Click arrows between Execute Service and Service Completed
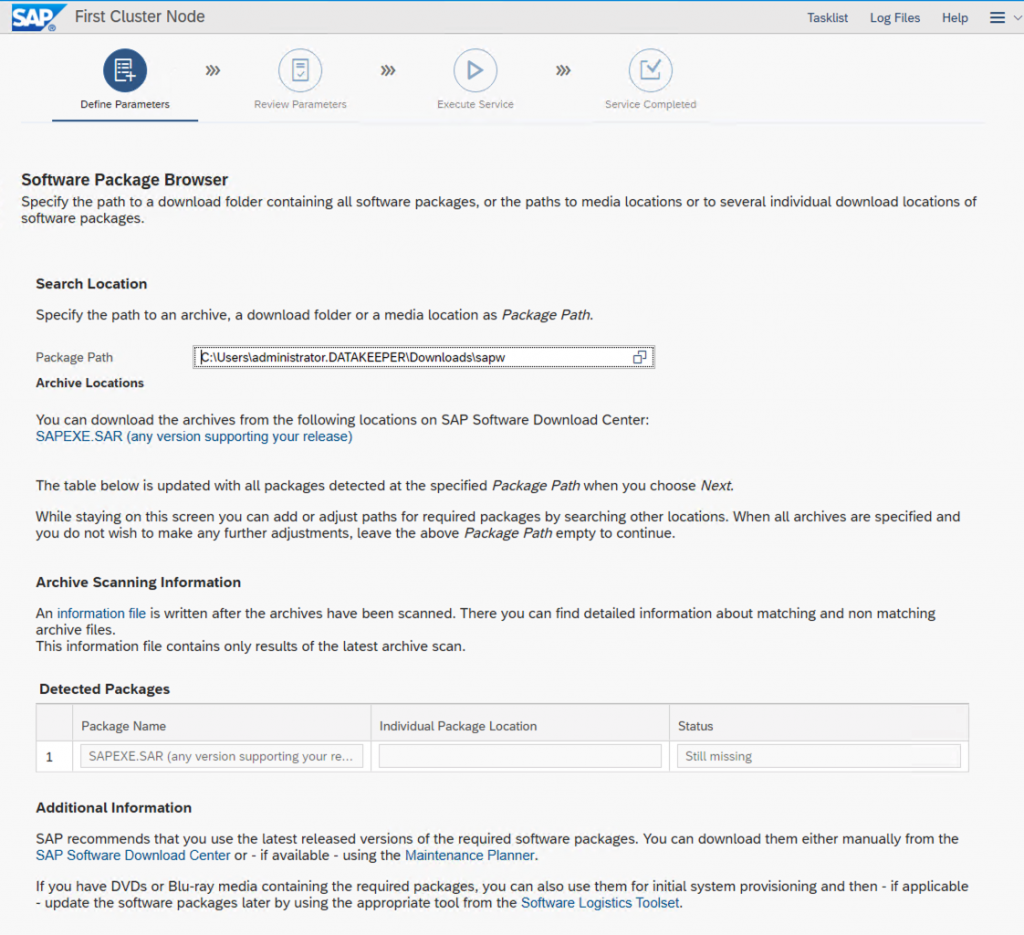The height and width of the screenshot is (935, 1024). (x=563, y=70)
